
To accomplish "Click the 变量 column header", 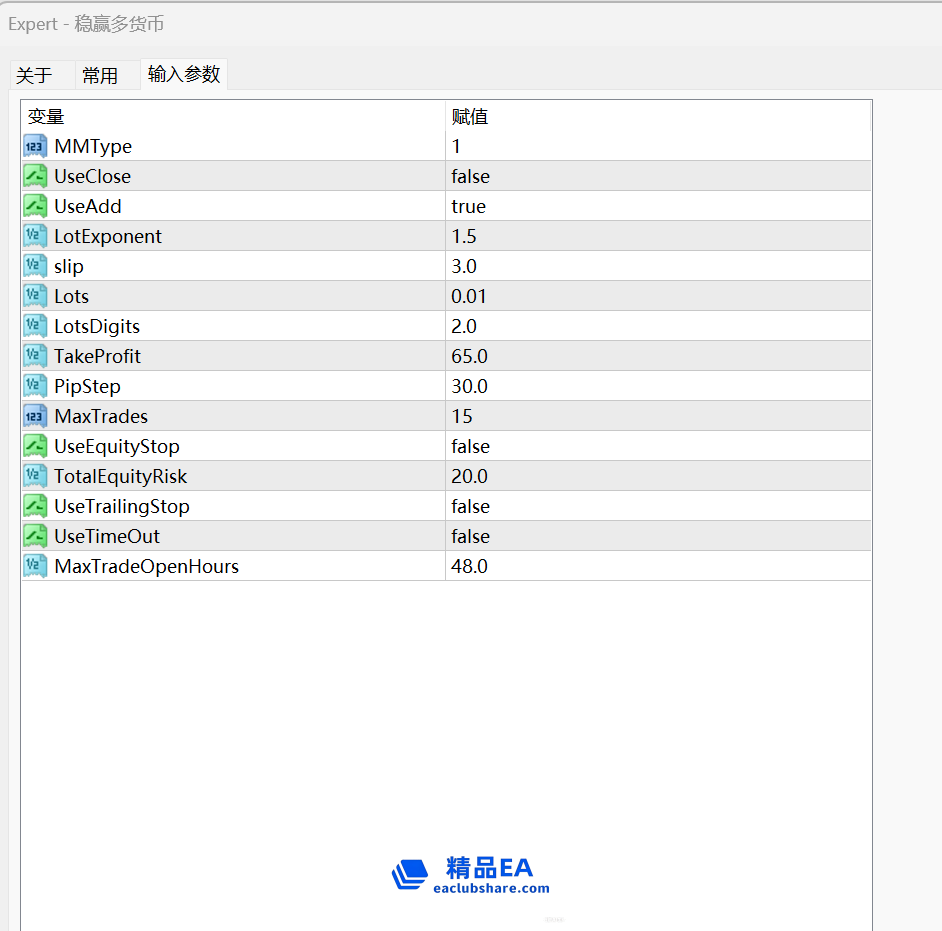I will tap(46, 116).
